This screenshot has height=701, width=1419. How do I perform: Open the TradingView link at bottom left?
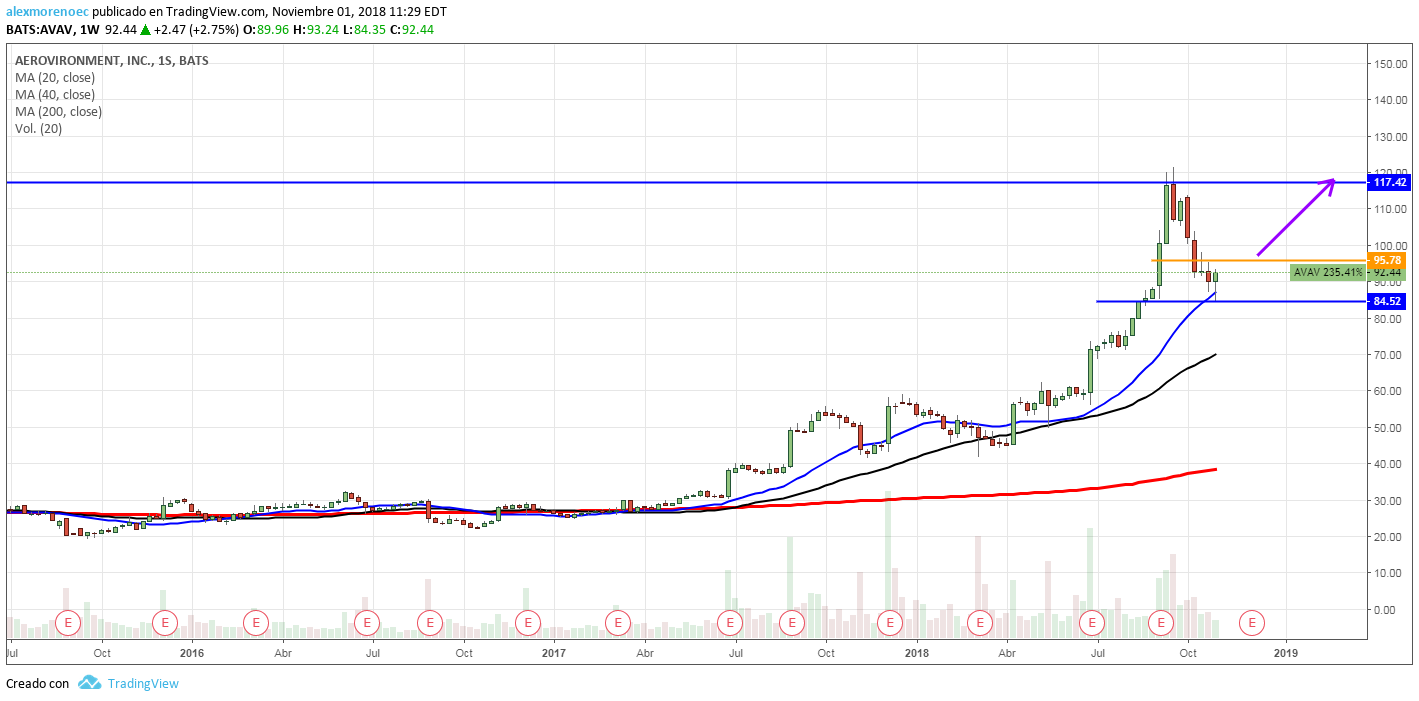point(143,684)
